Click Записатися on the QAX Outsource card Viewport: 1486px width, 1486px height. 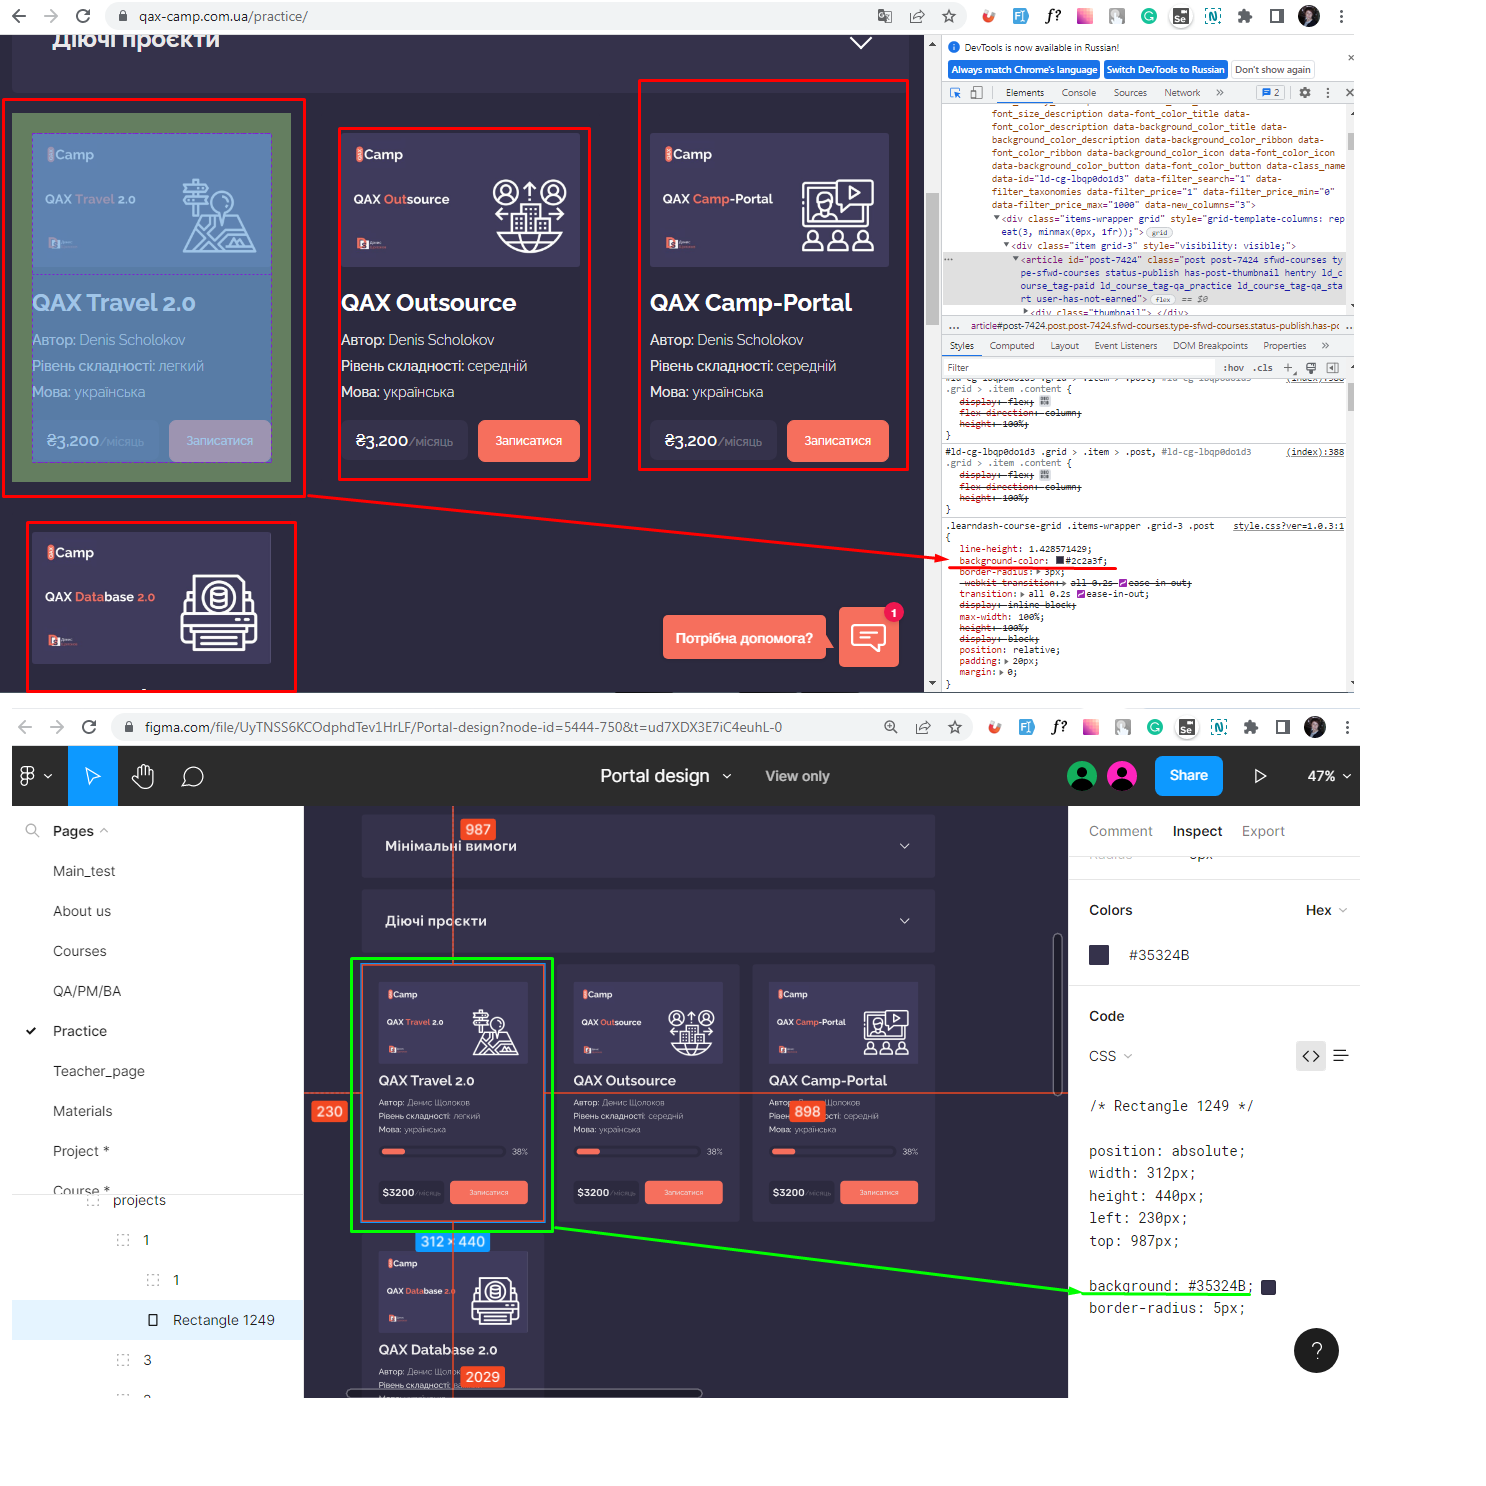click(x=528, y=441)
